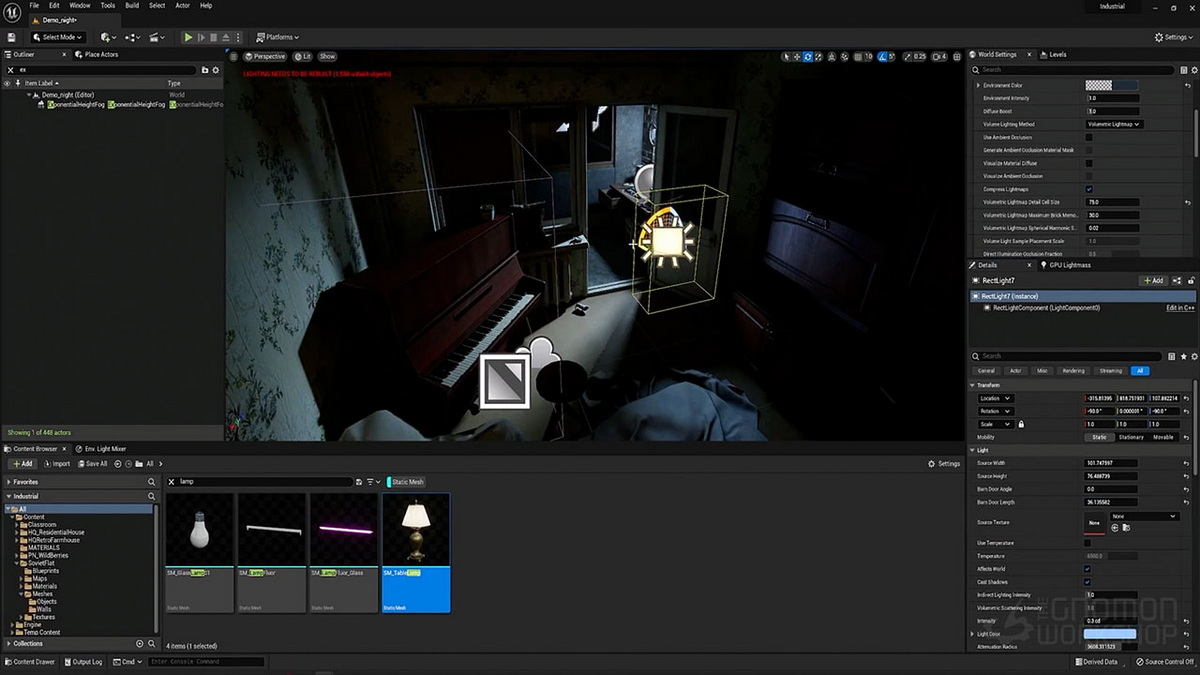Image resolution: width=1200 pixels, height=675 pixels.
Task: Click the Eject icon beside Stop
Action: point(227,37)
